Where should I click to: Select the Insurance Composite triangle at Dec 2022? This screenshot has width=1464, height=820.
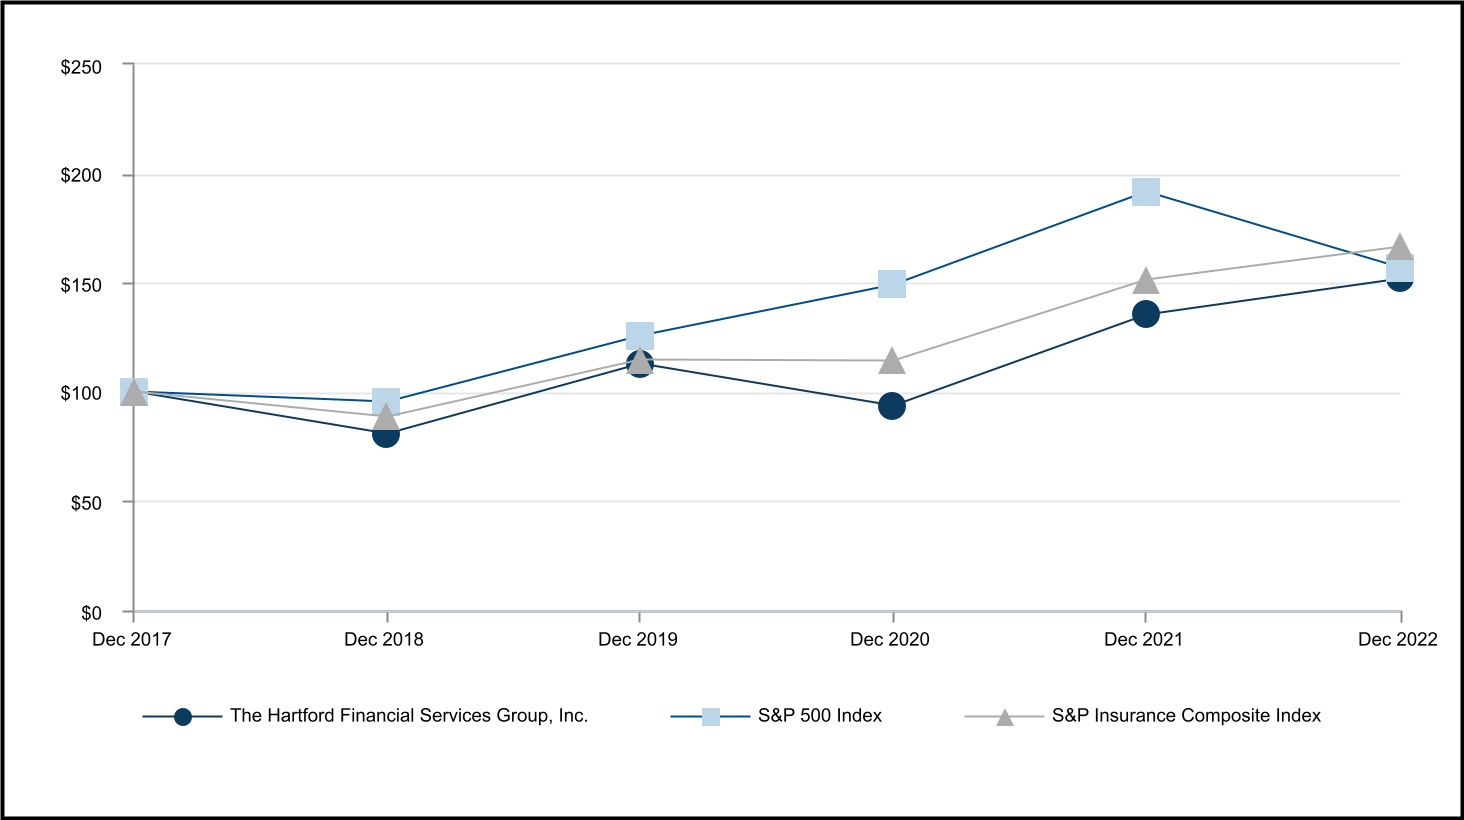pos(1399,246)
